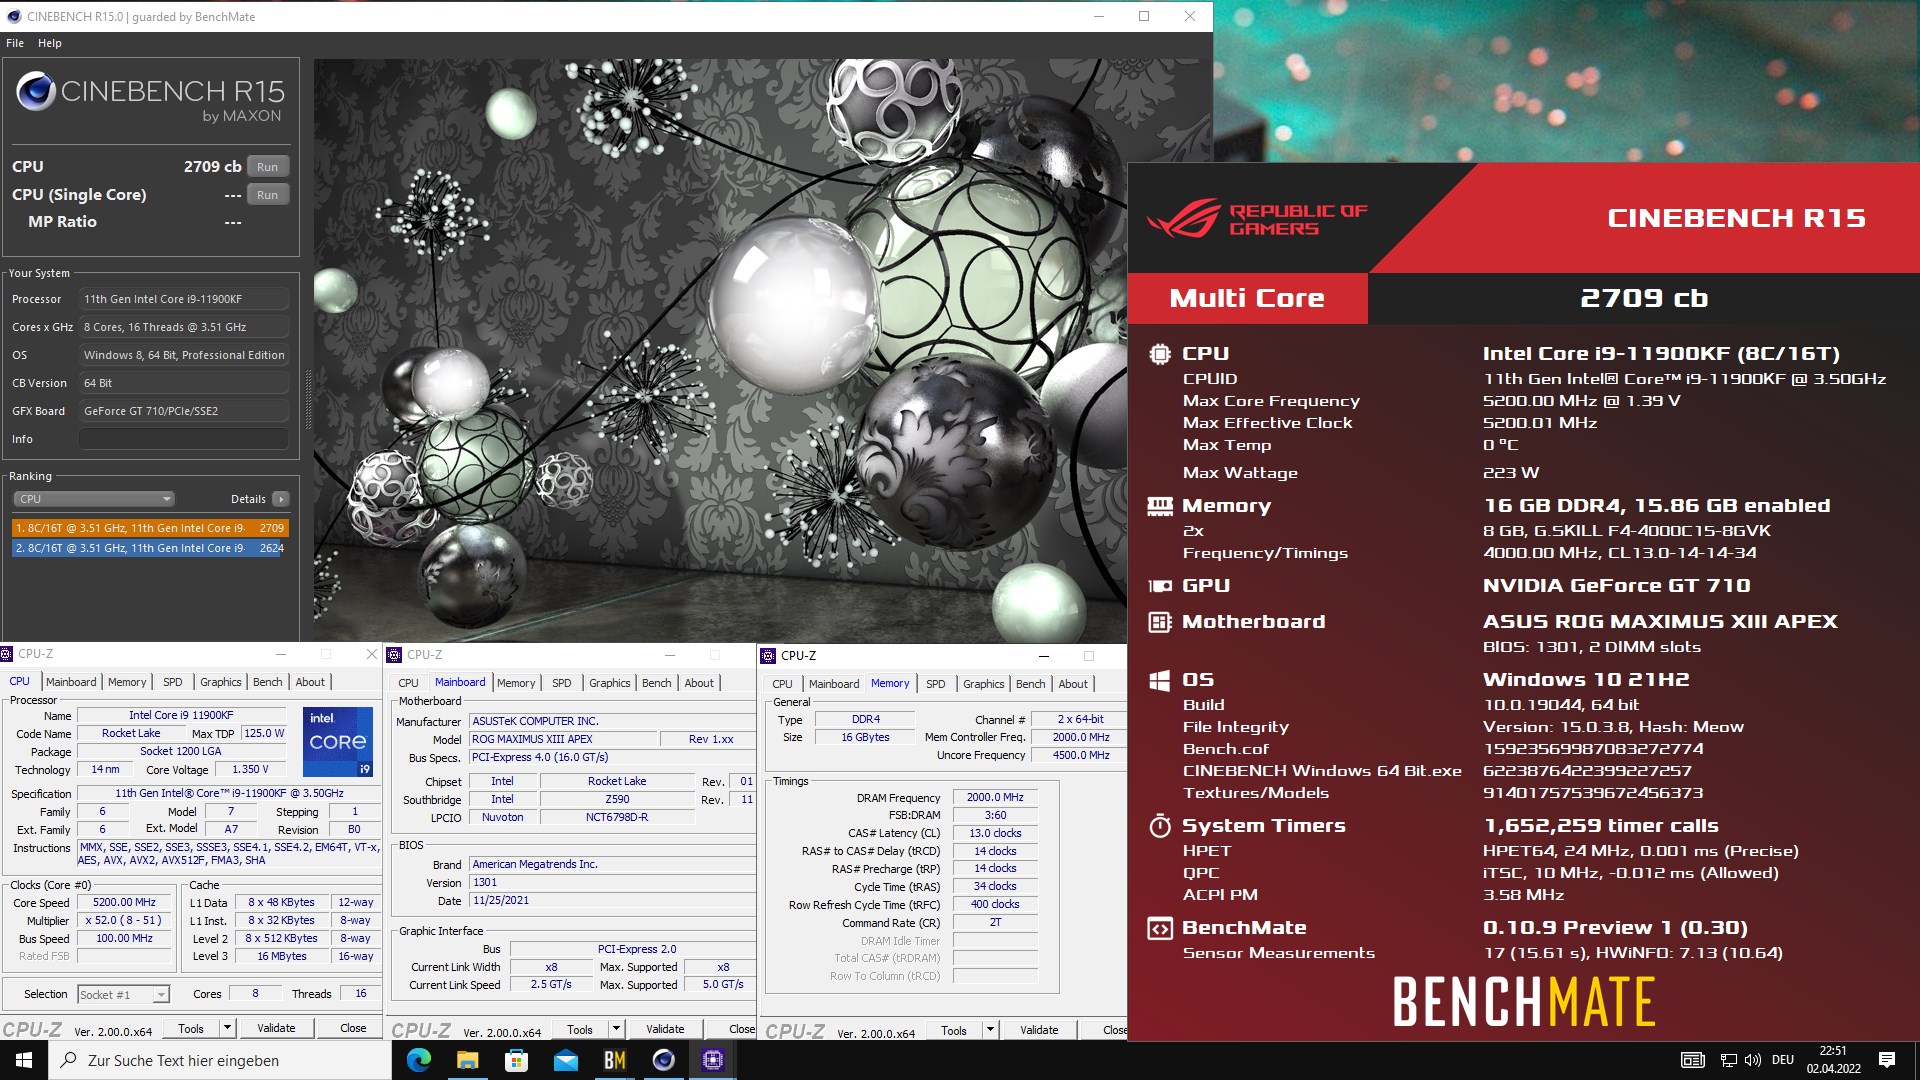Click the Uncore Frequency value 4500.0 MHz
This screenshot has height=1080, width=1920.
1080,755
